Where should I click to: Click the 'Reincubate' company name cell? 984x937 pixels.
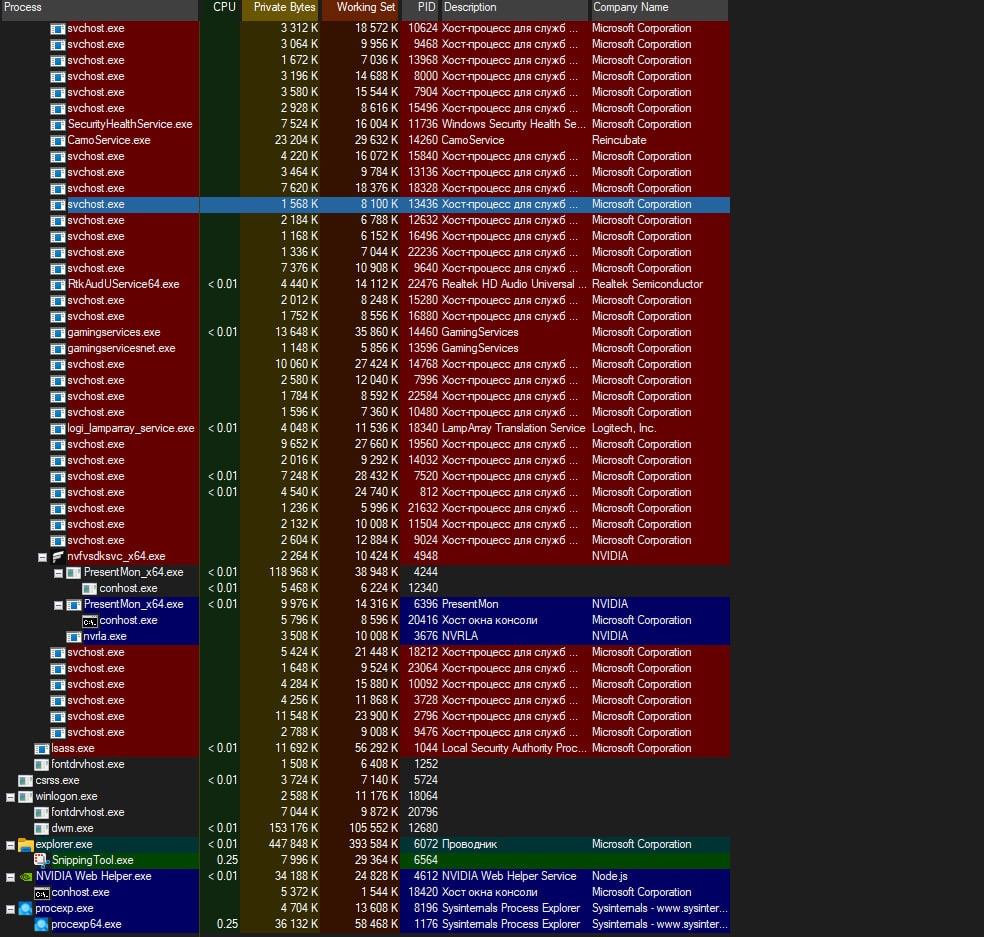tap(619, 140)
